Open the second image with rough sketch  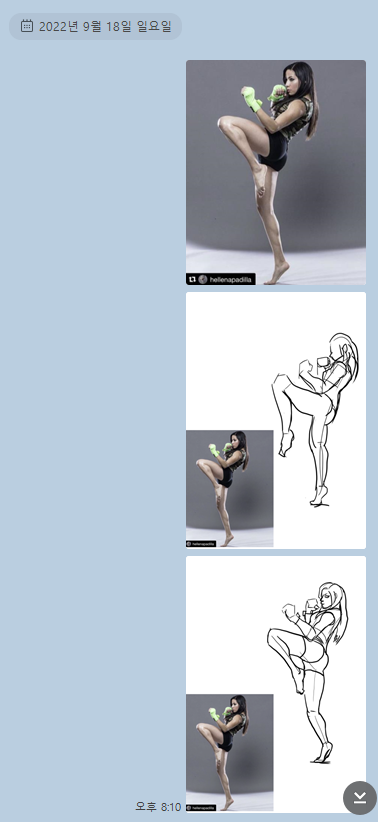click(x=276, y=420)
